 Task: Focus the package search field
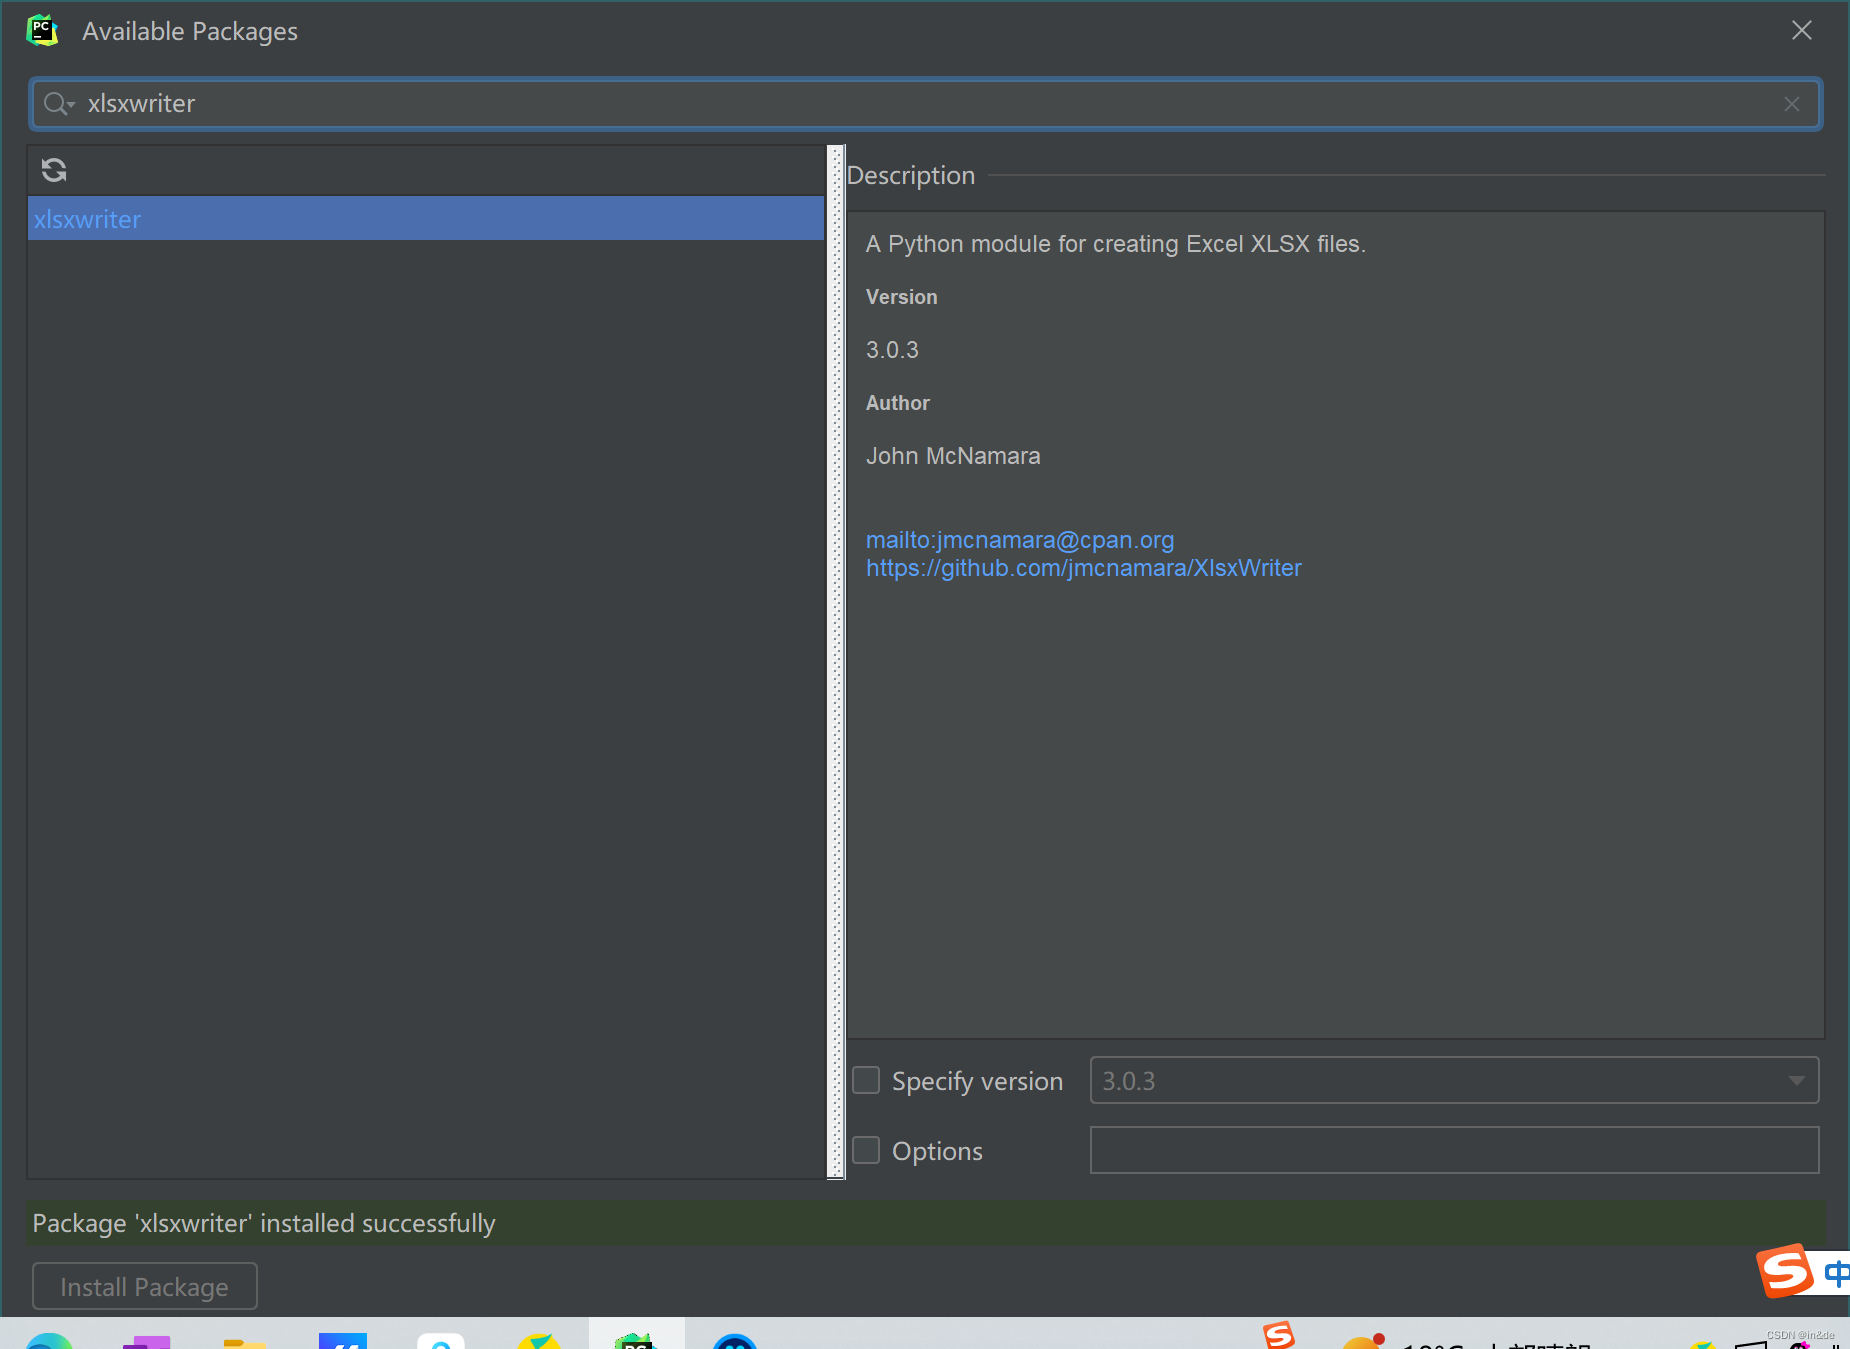(x=926, y=104)
